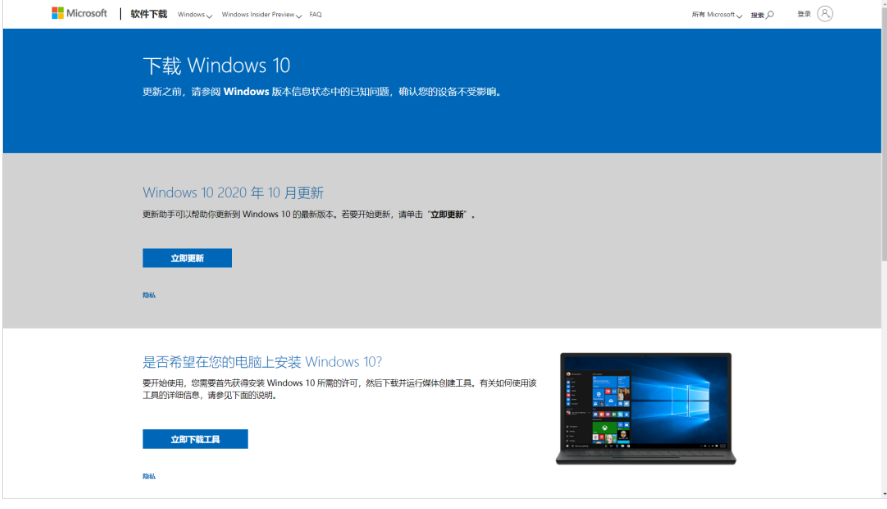The image size is (887, 509).
Task: Open 隐私 link under 立即下载工具
Action: pos(149,476)
